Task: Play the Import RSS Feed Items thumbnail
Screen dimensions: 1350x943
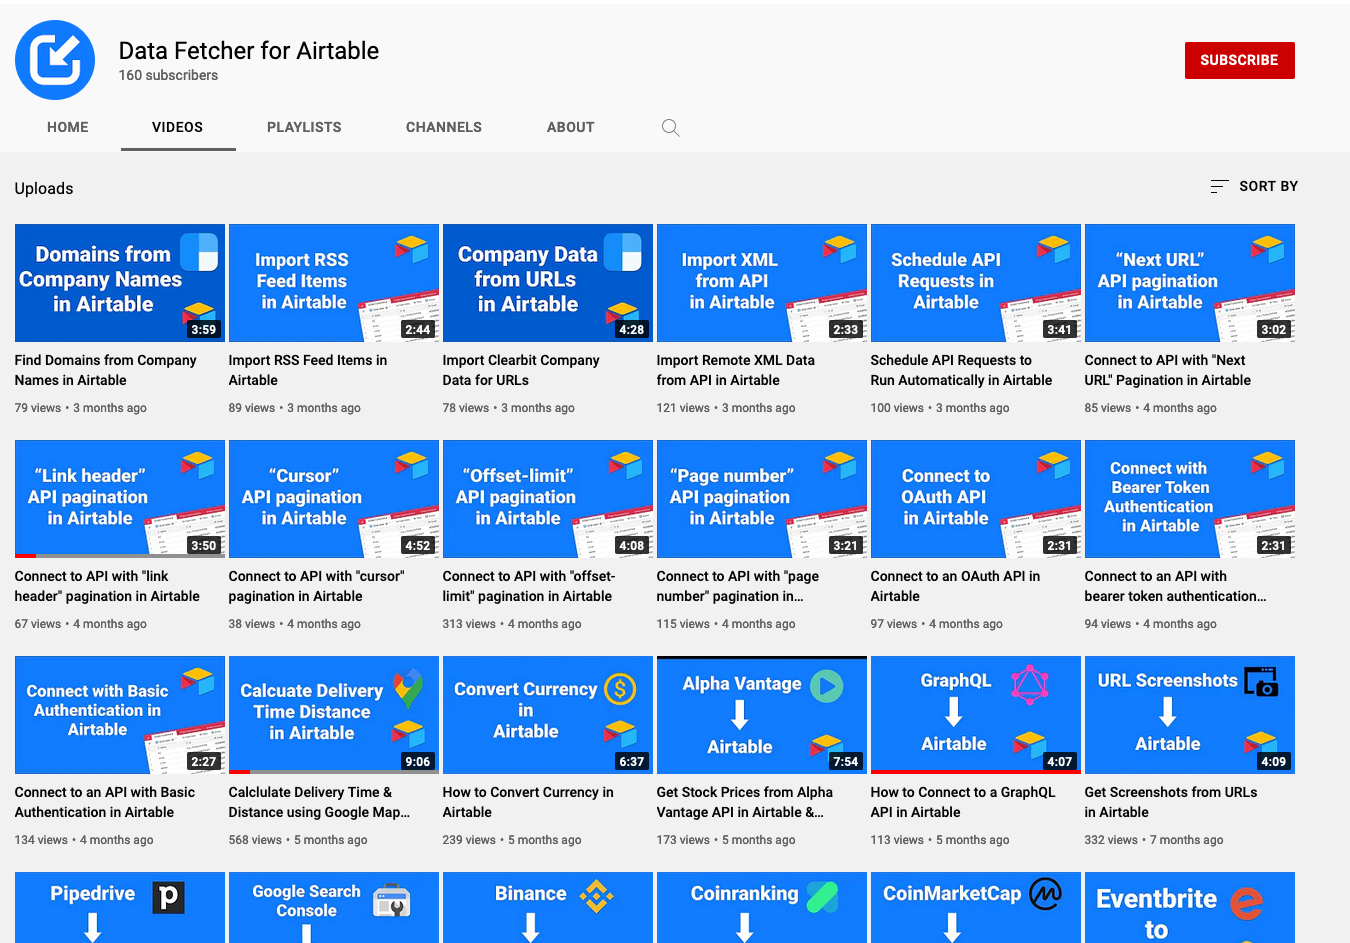Action: [334, 283]
